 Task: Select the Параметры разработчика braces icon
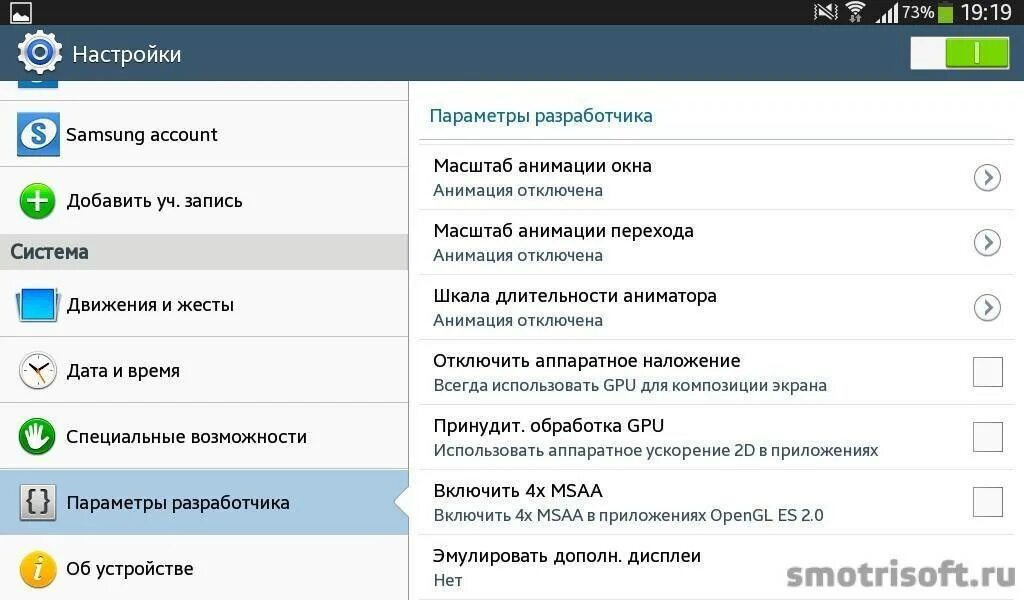[x=36, y=502]
